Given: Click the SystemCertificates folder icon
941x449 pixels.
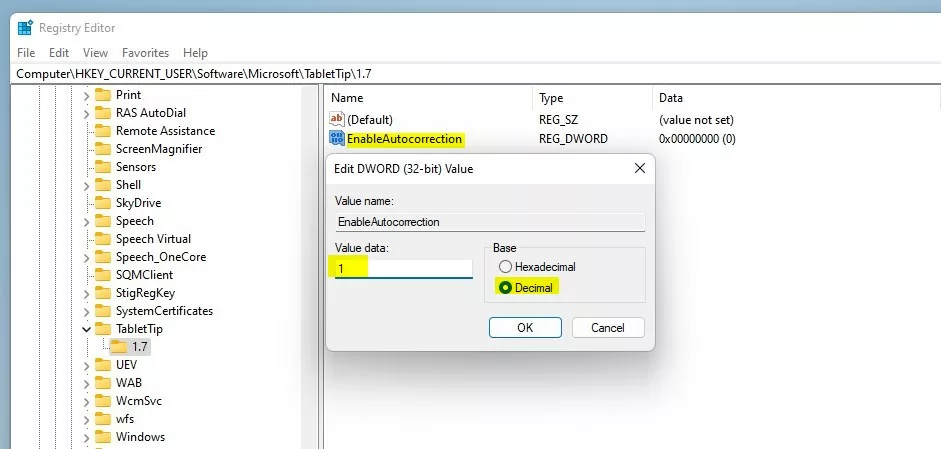Looking at the screenshot, I should click(103, 311).
